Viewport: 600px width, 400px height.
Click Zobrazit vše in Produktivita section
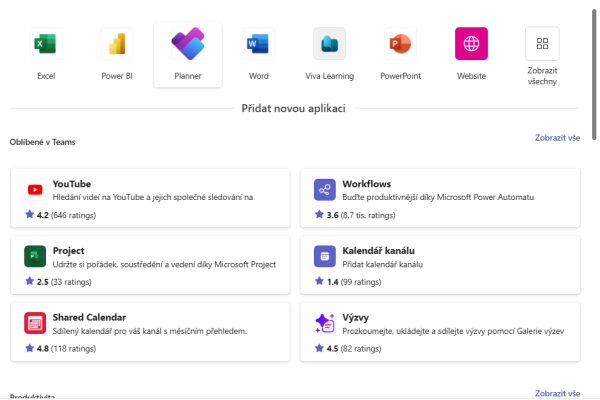click(557, 394)
